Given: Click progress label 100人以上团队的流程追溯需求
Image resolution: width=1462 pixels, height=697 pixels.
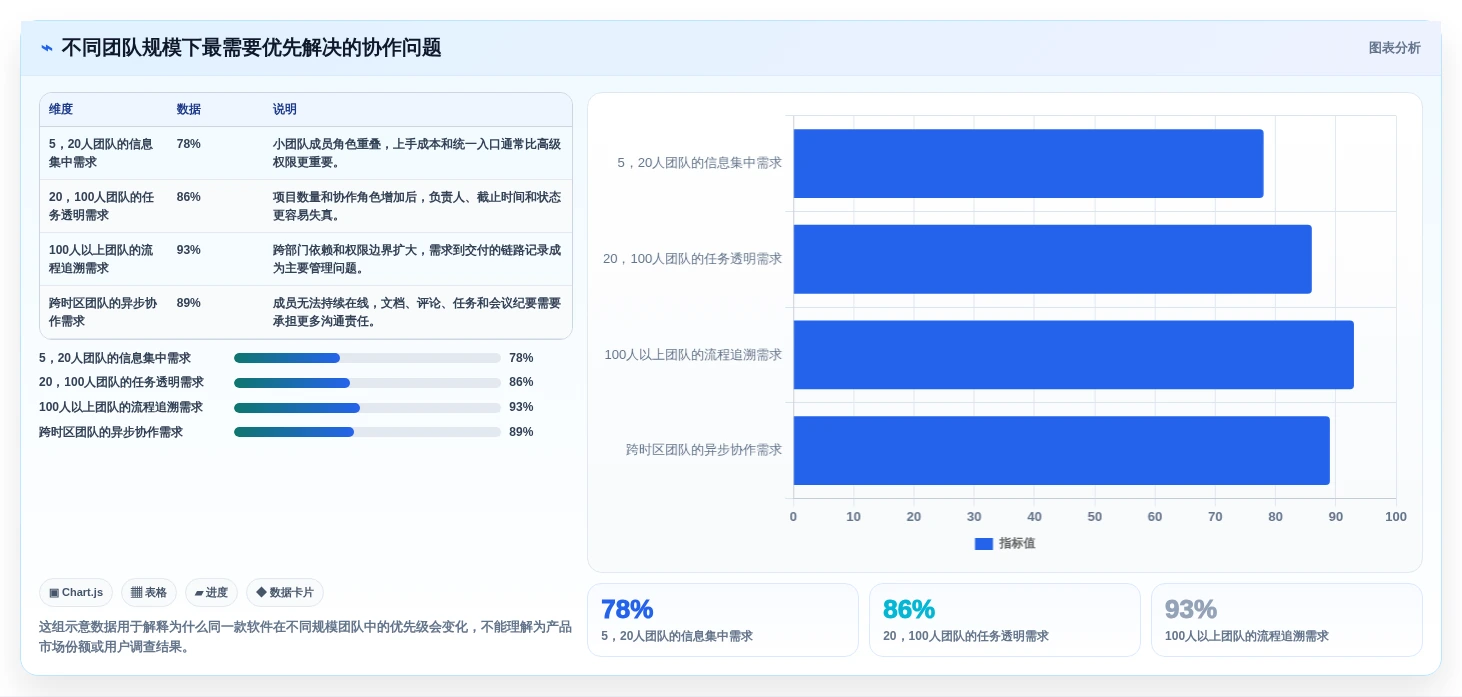Looking at the screenshot, I should [121, 408].
